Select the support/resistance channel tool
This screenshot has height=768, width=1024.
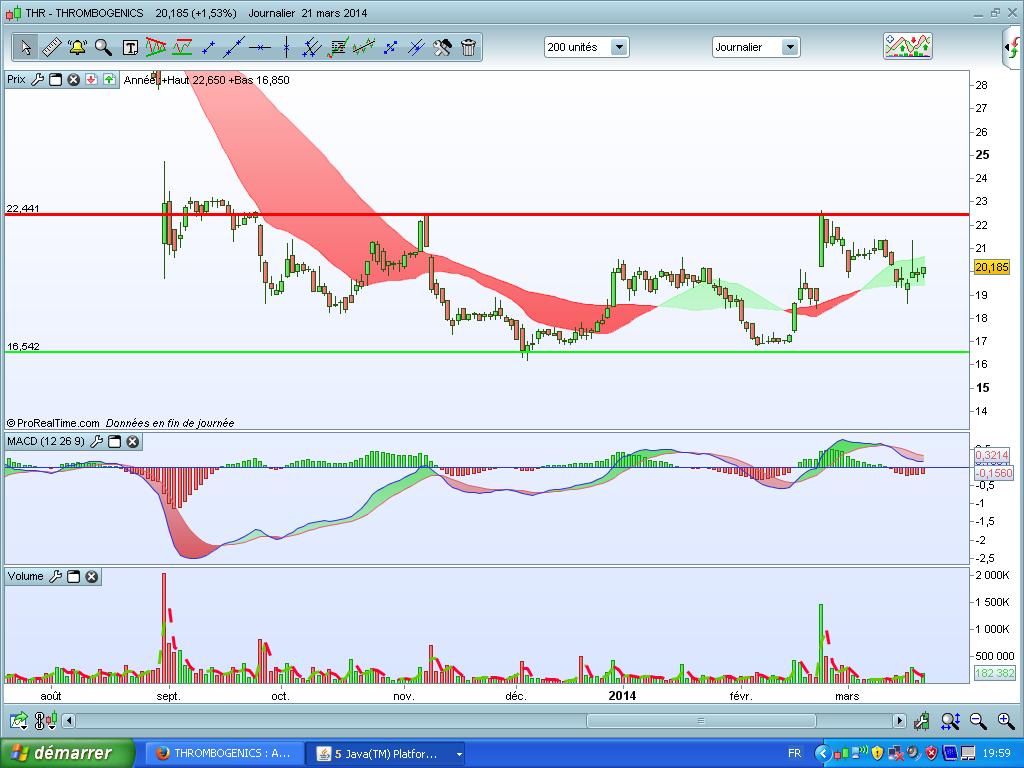(182, 47)
